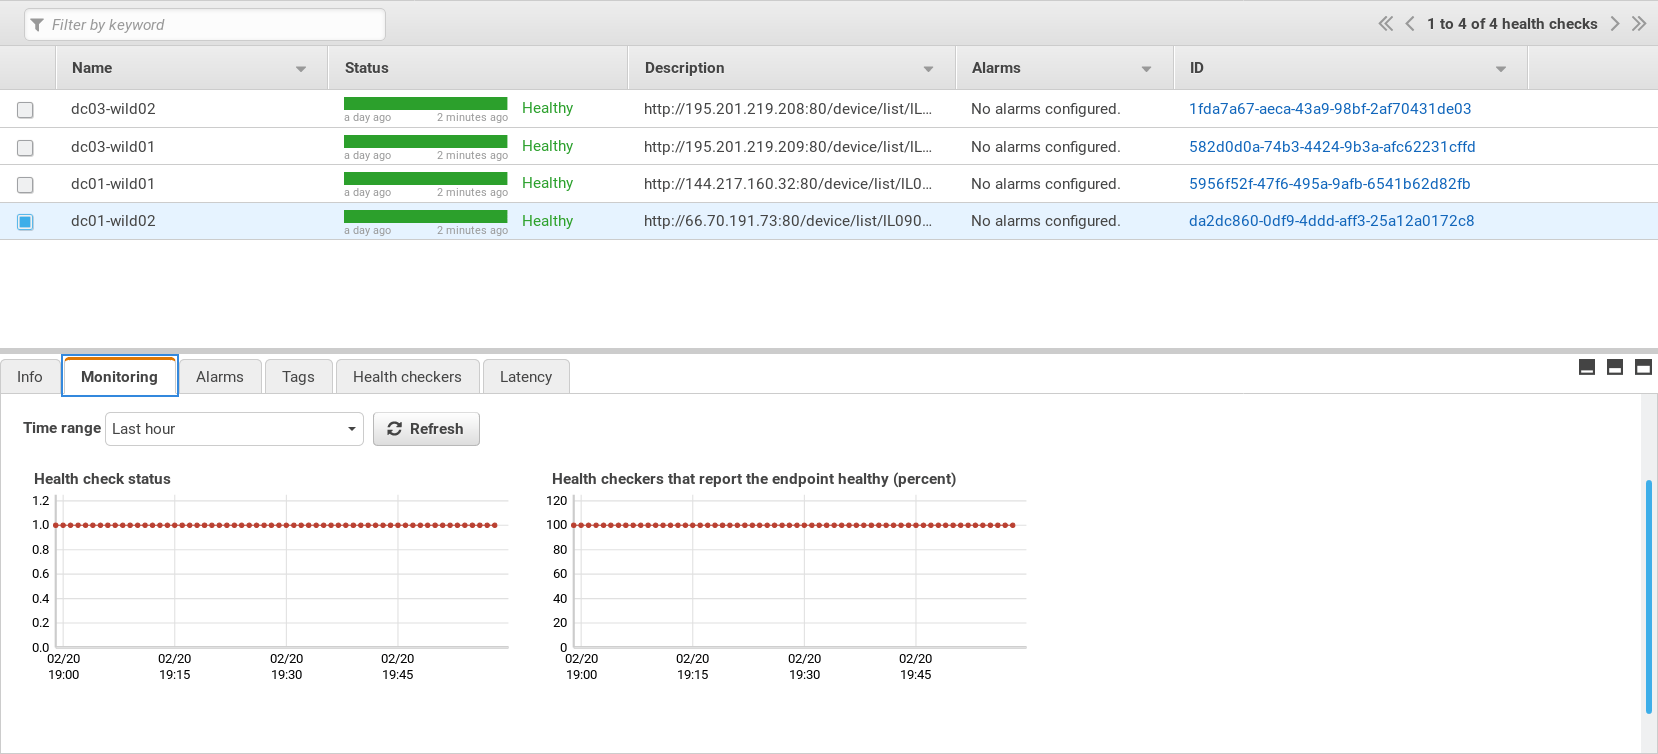Uncheck the dc01-wild02 row checkbox
The height and width of the screenshot is (754, 1658).
click(x=25, y=222)
